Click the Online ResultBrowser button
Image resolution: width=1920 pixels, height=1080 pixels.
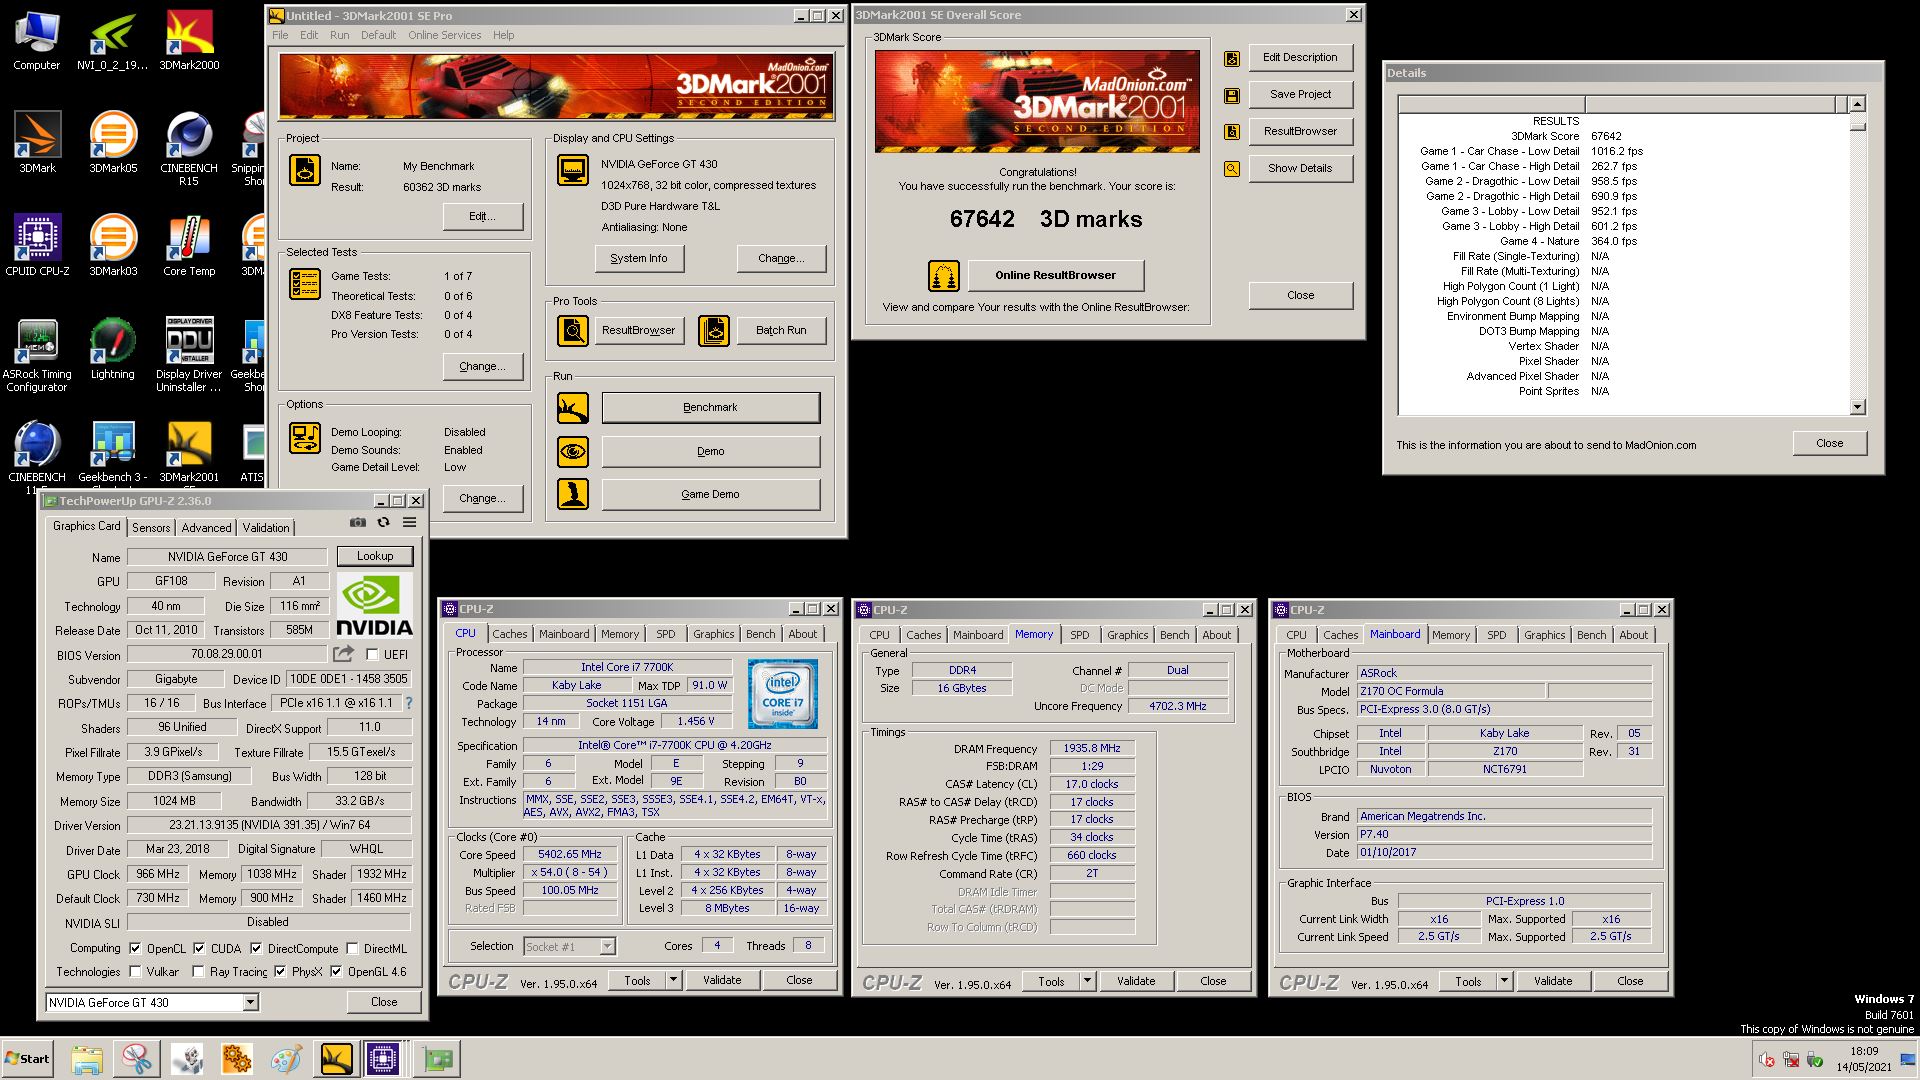[1055, 275]
